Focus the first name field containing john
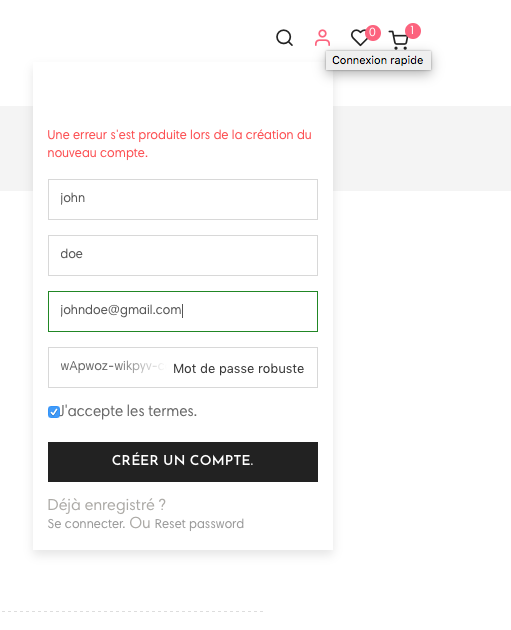The width and height of the screenshot is (511, 630). point(183,199)
